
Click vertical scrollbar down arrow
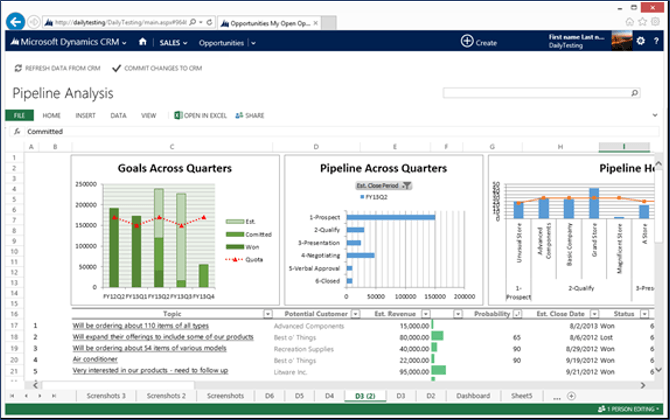(x=658, y=370)
